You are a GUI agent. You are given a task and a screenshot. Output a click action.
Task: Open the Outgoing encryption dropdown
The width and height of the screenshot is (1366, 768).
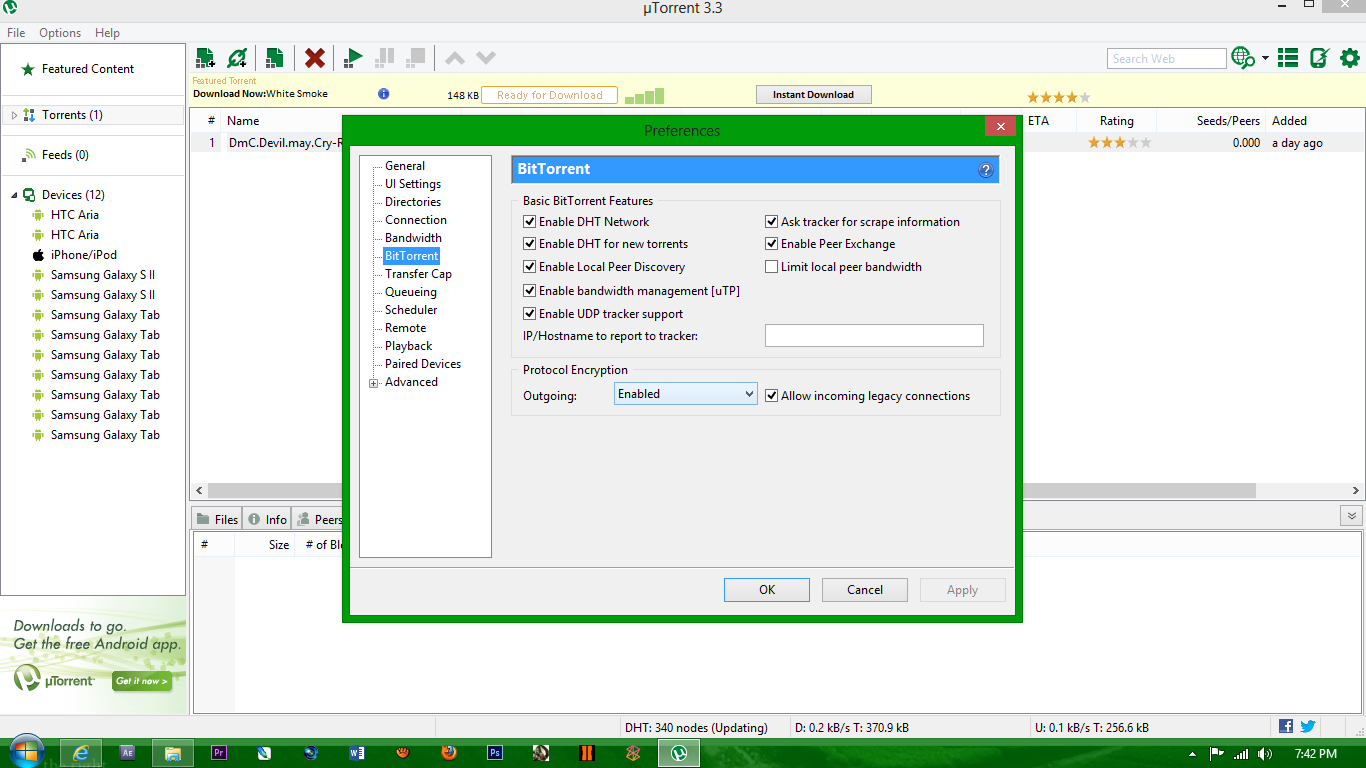pyautogui.click(x=685, y=394)
